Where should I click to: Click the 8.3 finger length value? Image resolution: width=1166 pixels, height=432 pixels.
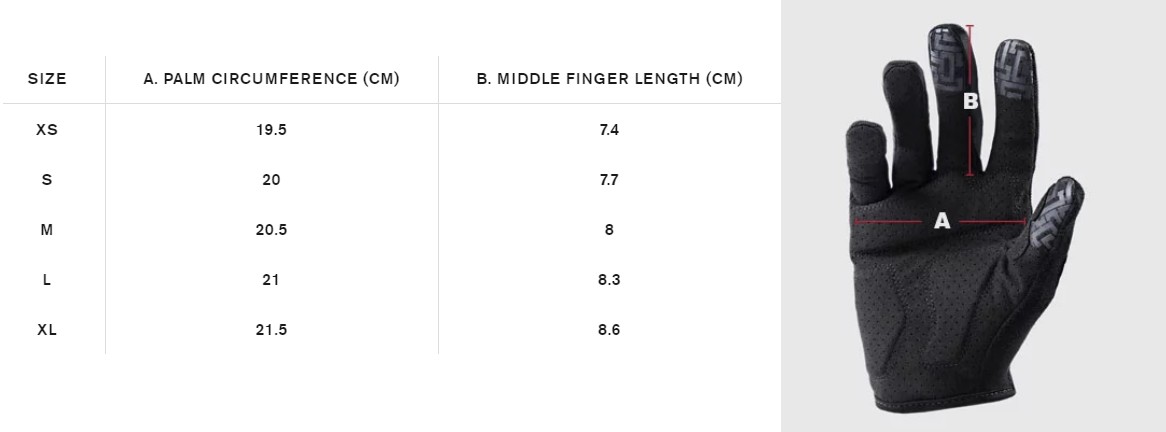coord(609,280)
